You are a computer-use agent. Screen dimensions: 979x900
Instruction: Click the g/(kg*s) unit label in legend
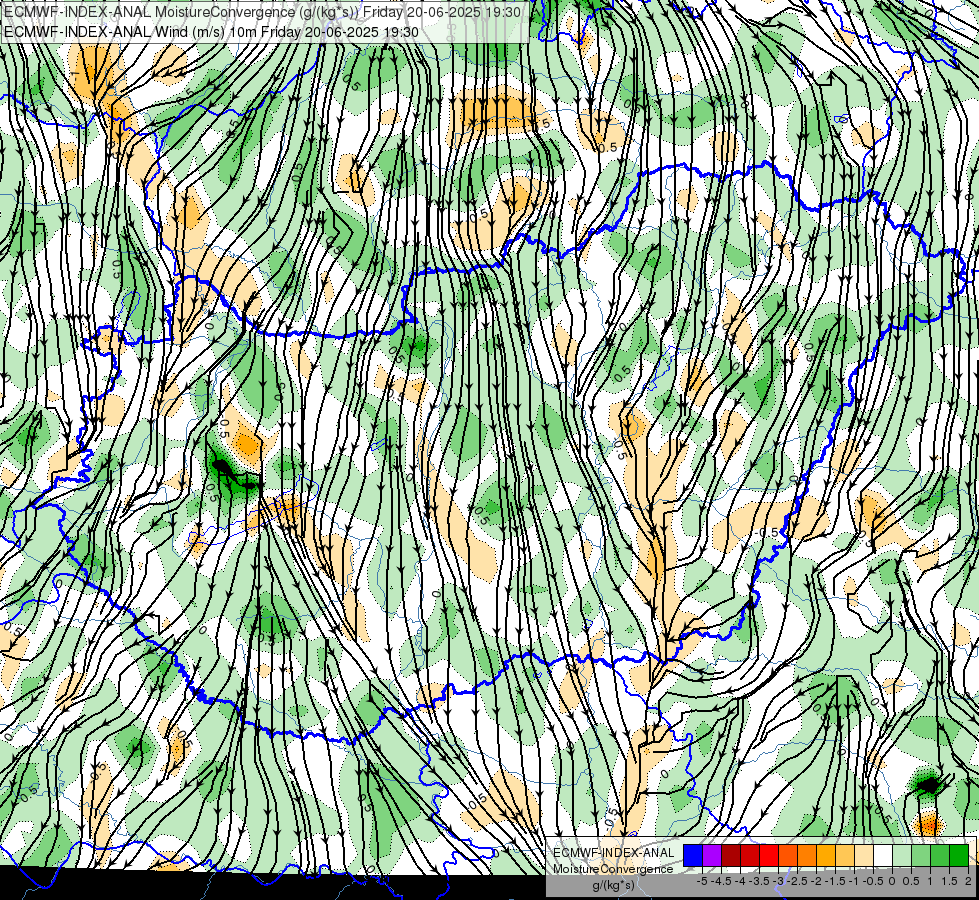tap(614, 886)
